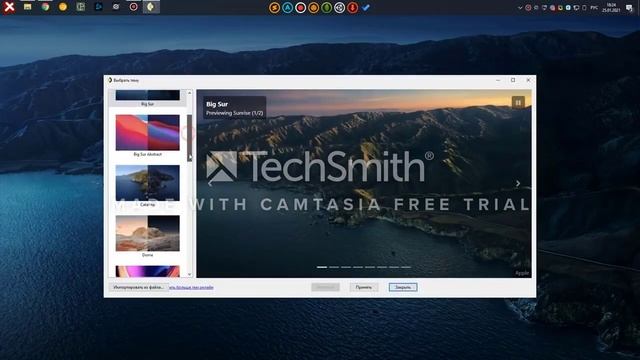640x360 pixels.
Task: Click the red X icon in the taskbar corner
Action: [x=9, y=7]
